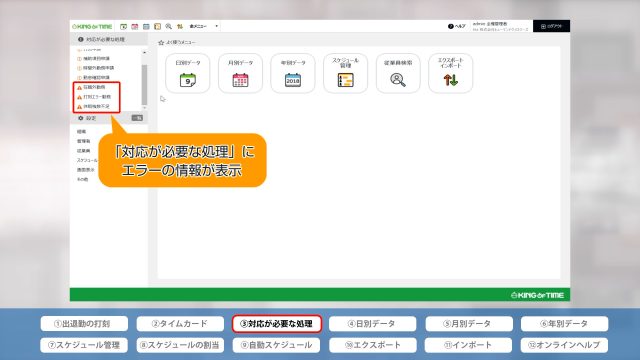Open the スケジュール管理 tile
This screenshot has height=360, width=640.
(x=345, y=73)
